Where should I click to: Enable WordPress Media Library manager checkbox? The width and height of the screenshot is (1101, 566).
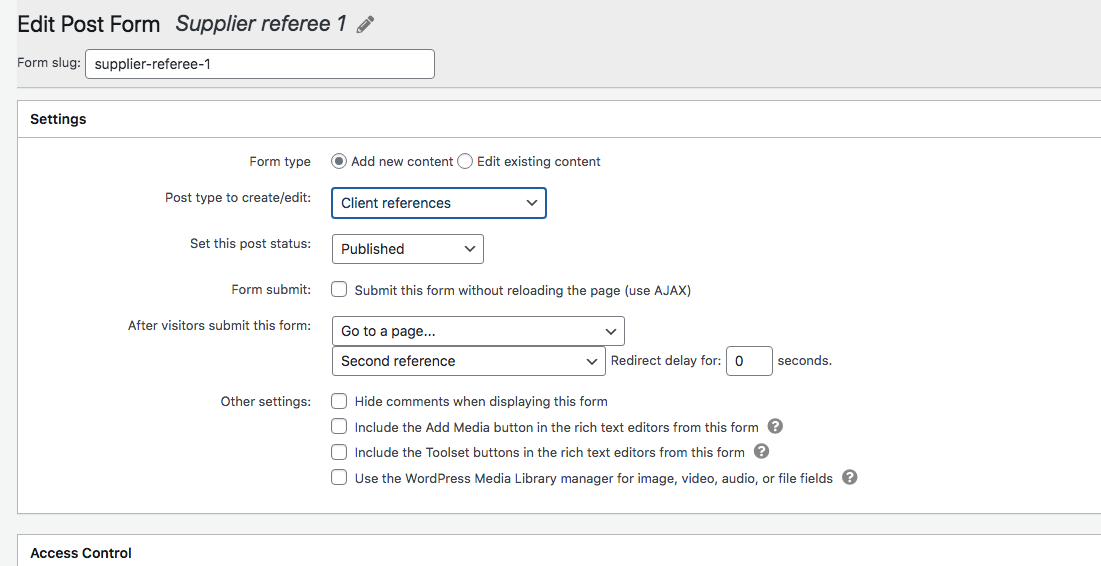tap(339, 478)
